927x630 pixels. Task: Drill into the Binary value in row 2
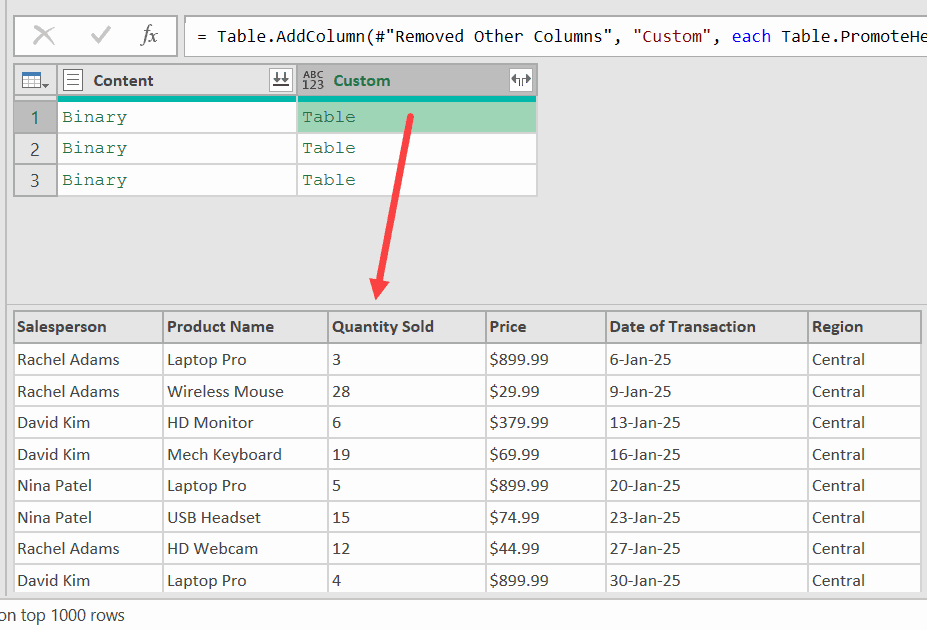coord(94,148)
